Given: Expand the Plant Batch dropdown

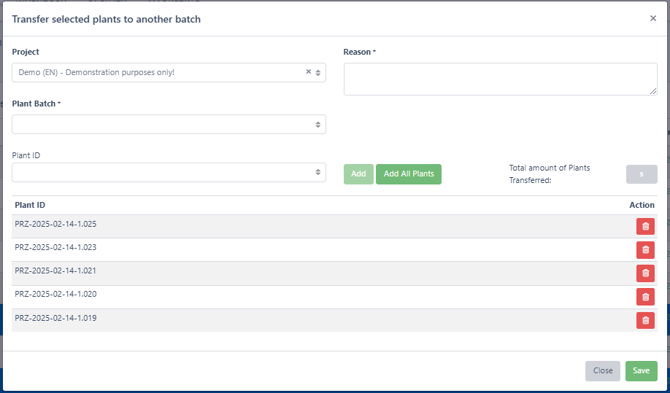Looking at the screenshot, I should coord(169,124).
